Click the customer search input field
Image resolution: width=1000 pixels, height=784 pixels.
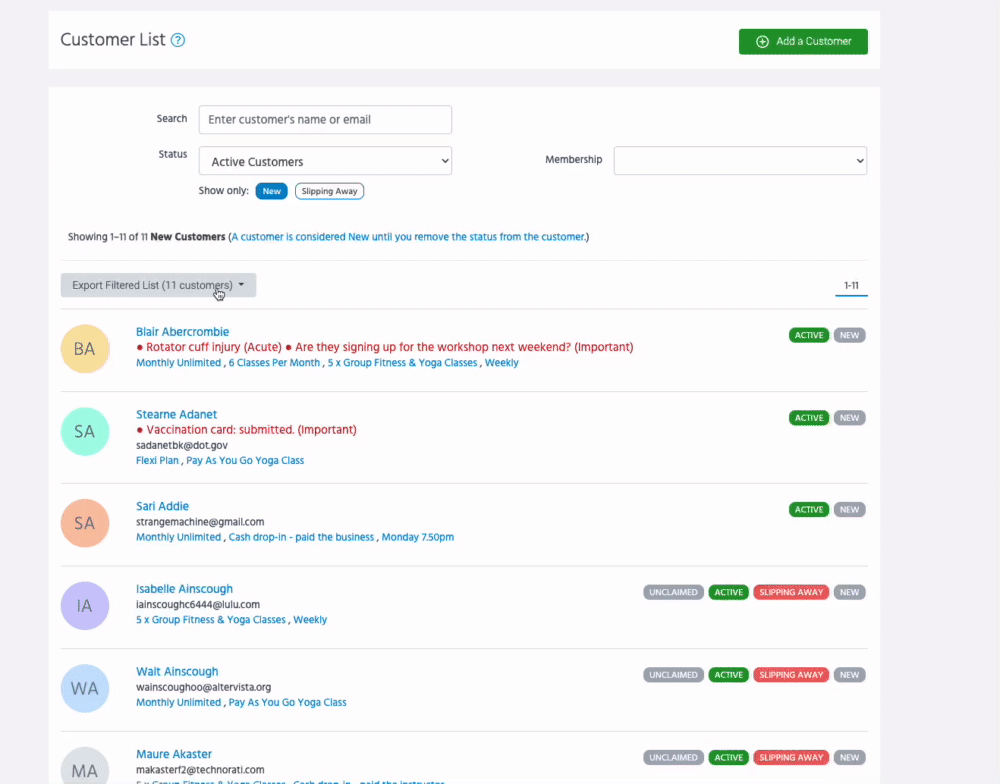325,120
